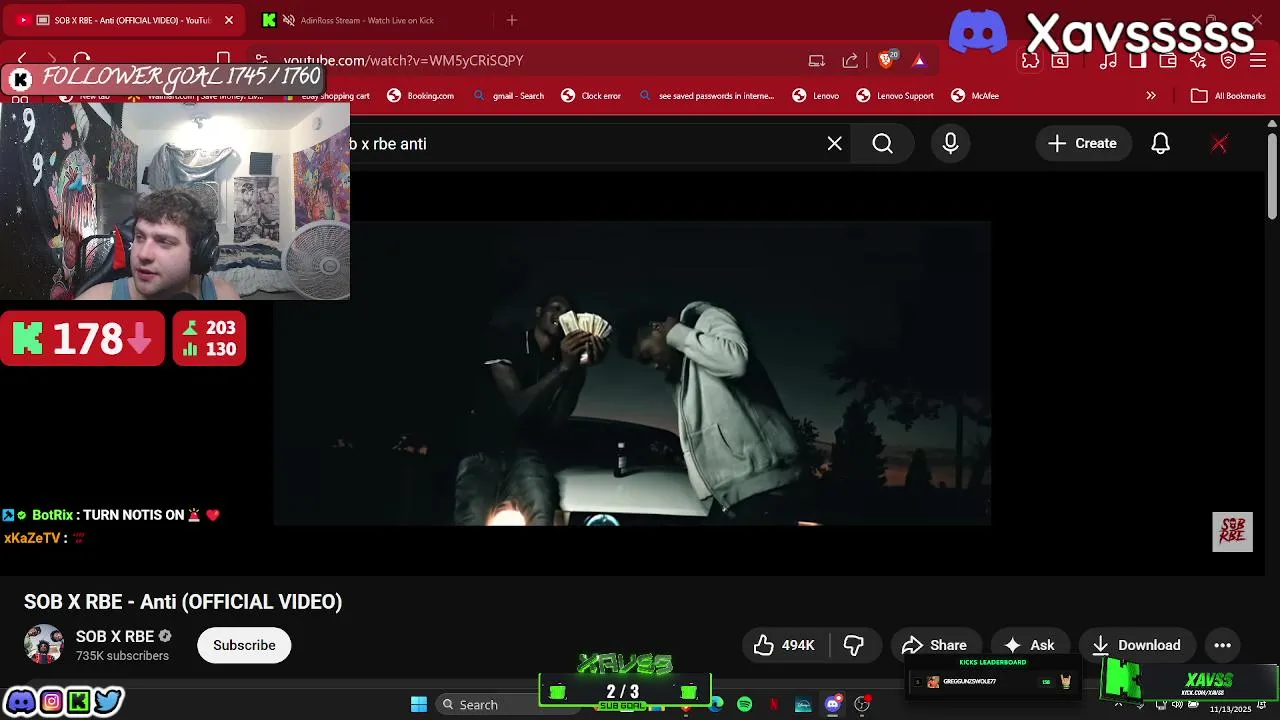Open the All Bookmarks folder
Screen dimensions: 1280x720
(x=1229, y=96)
